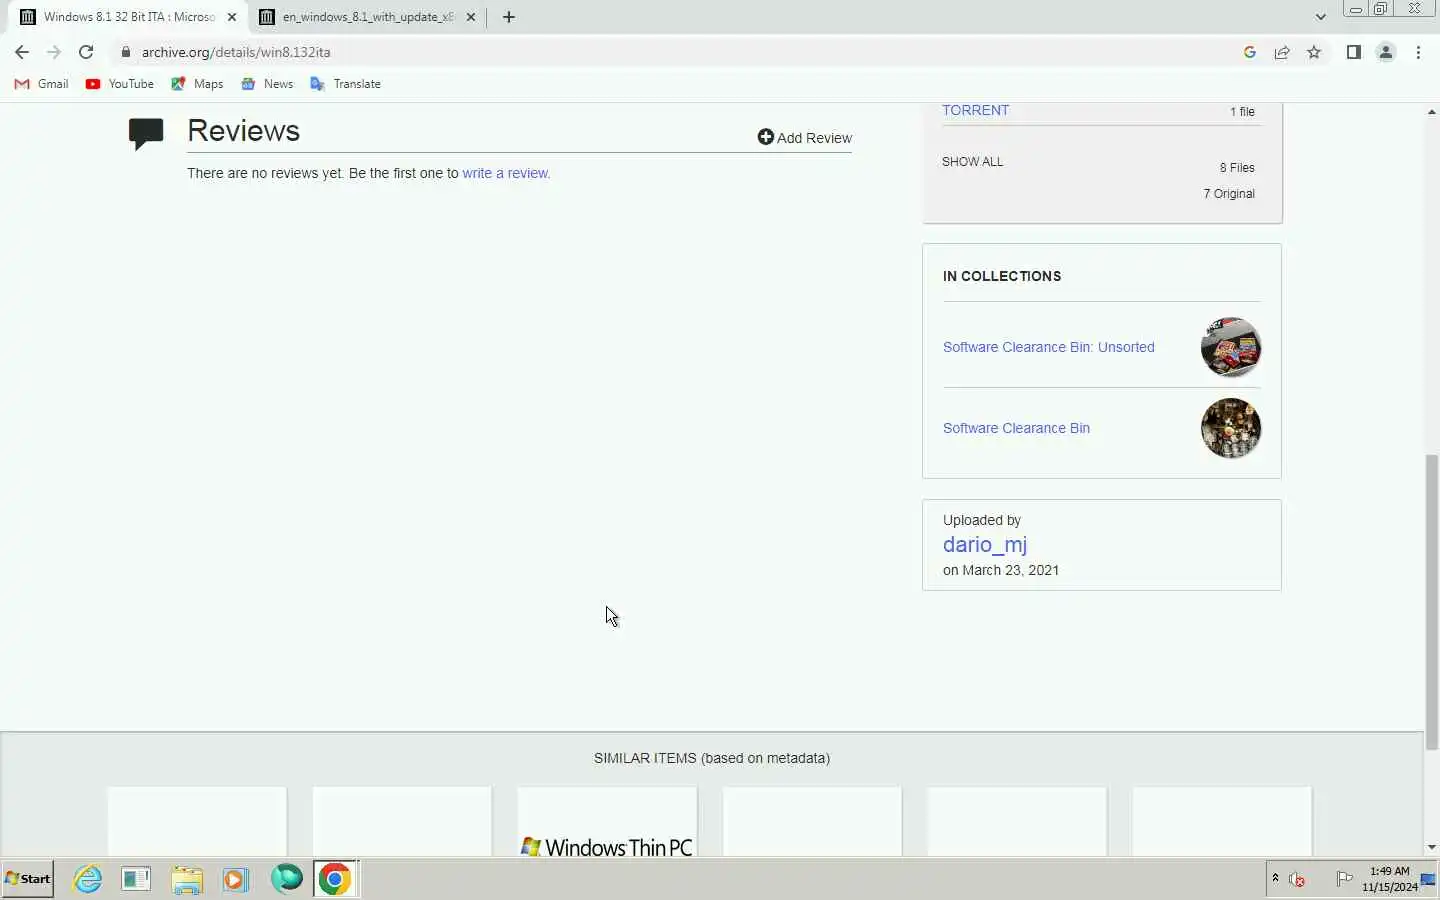Open the Chrome profile menu
This screenshot has height=900, width=1440.
[x=1386, y=52]
